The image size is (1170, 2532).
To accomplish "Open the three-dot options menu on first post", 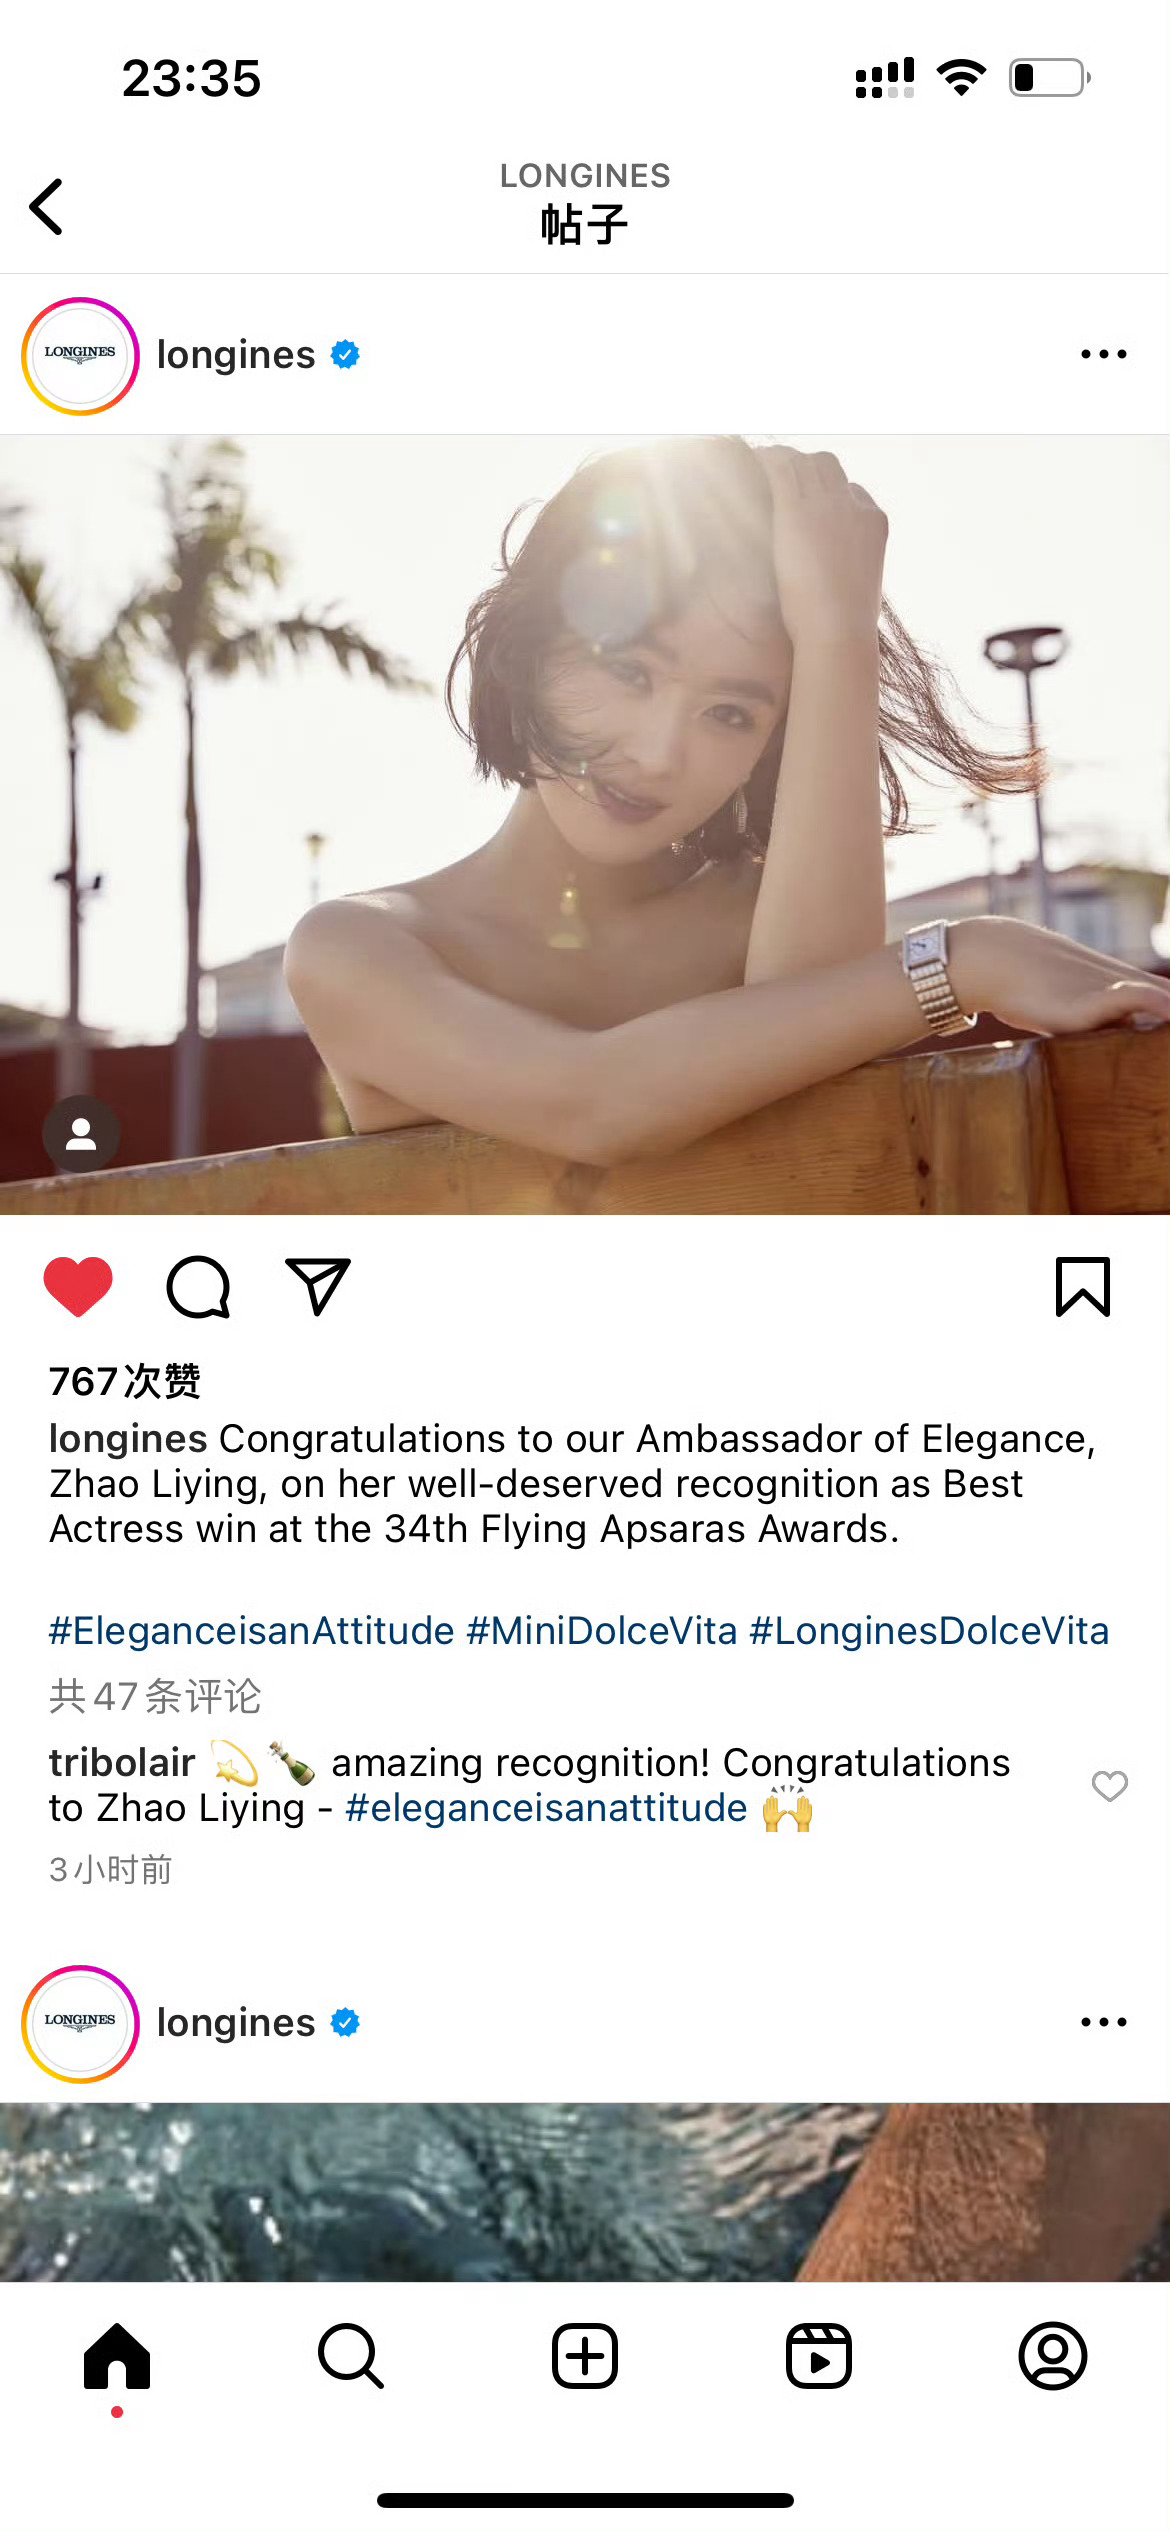I will [x=1104, y=354].
